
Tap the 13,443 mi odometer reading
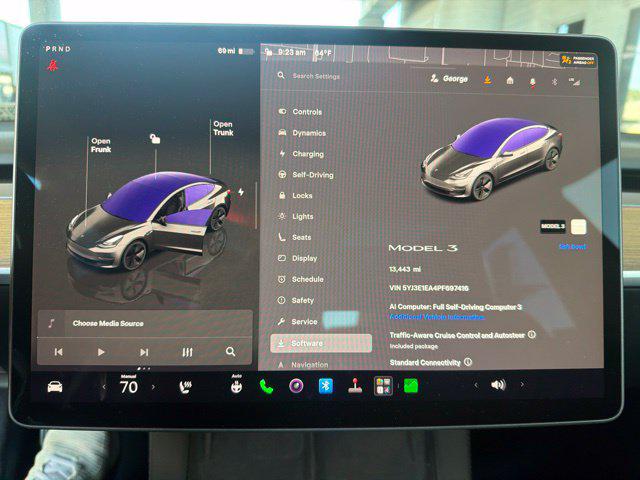tap(404, 269)
